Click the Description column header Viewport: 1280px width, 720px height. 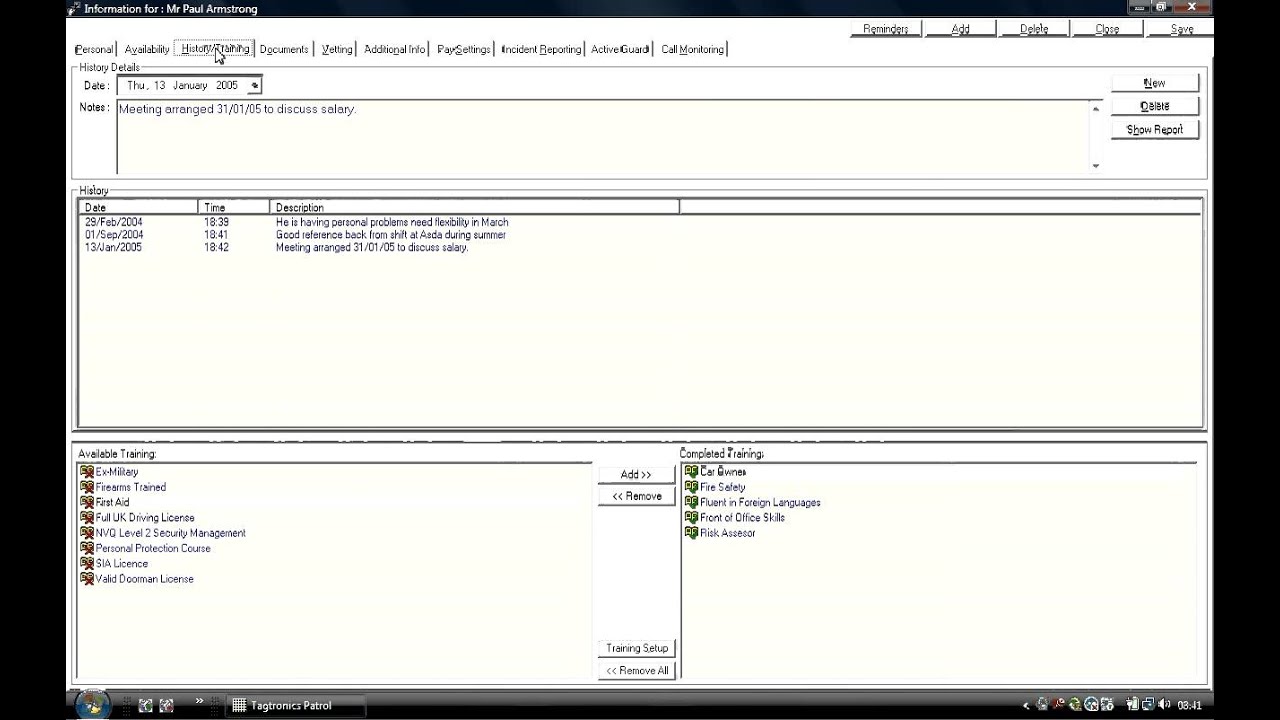tap(474, 207)
